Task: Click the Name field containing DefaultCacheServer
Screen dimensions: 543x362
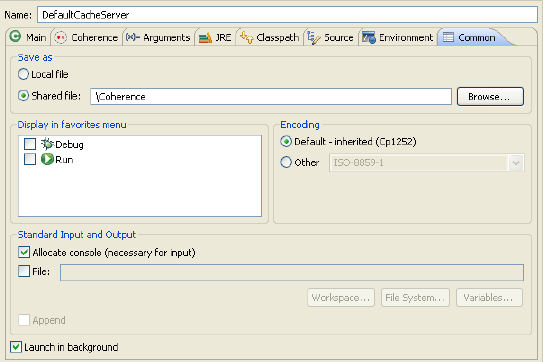Action: pos(287,15)
